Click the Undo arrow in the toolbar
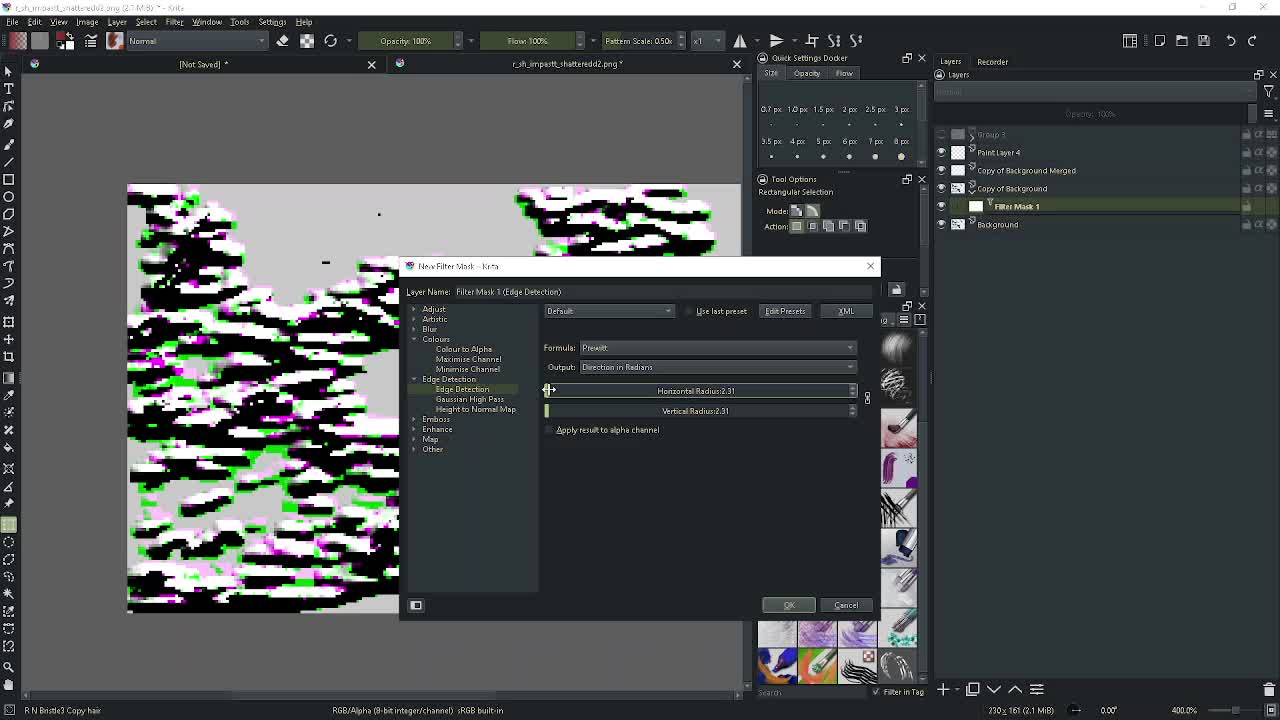Viewport: 1280px width, 720px height. tap(1231, 41)
